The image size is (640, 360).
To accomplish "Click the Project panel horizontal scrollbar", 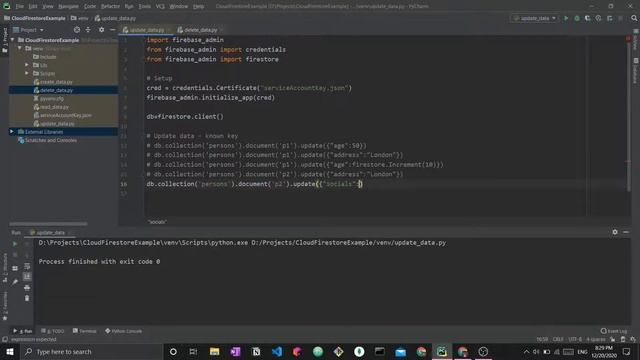I will click(x=48, y=224).
